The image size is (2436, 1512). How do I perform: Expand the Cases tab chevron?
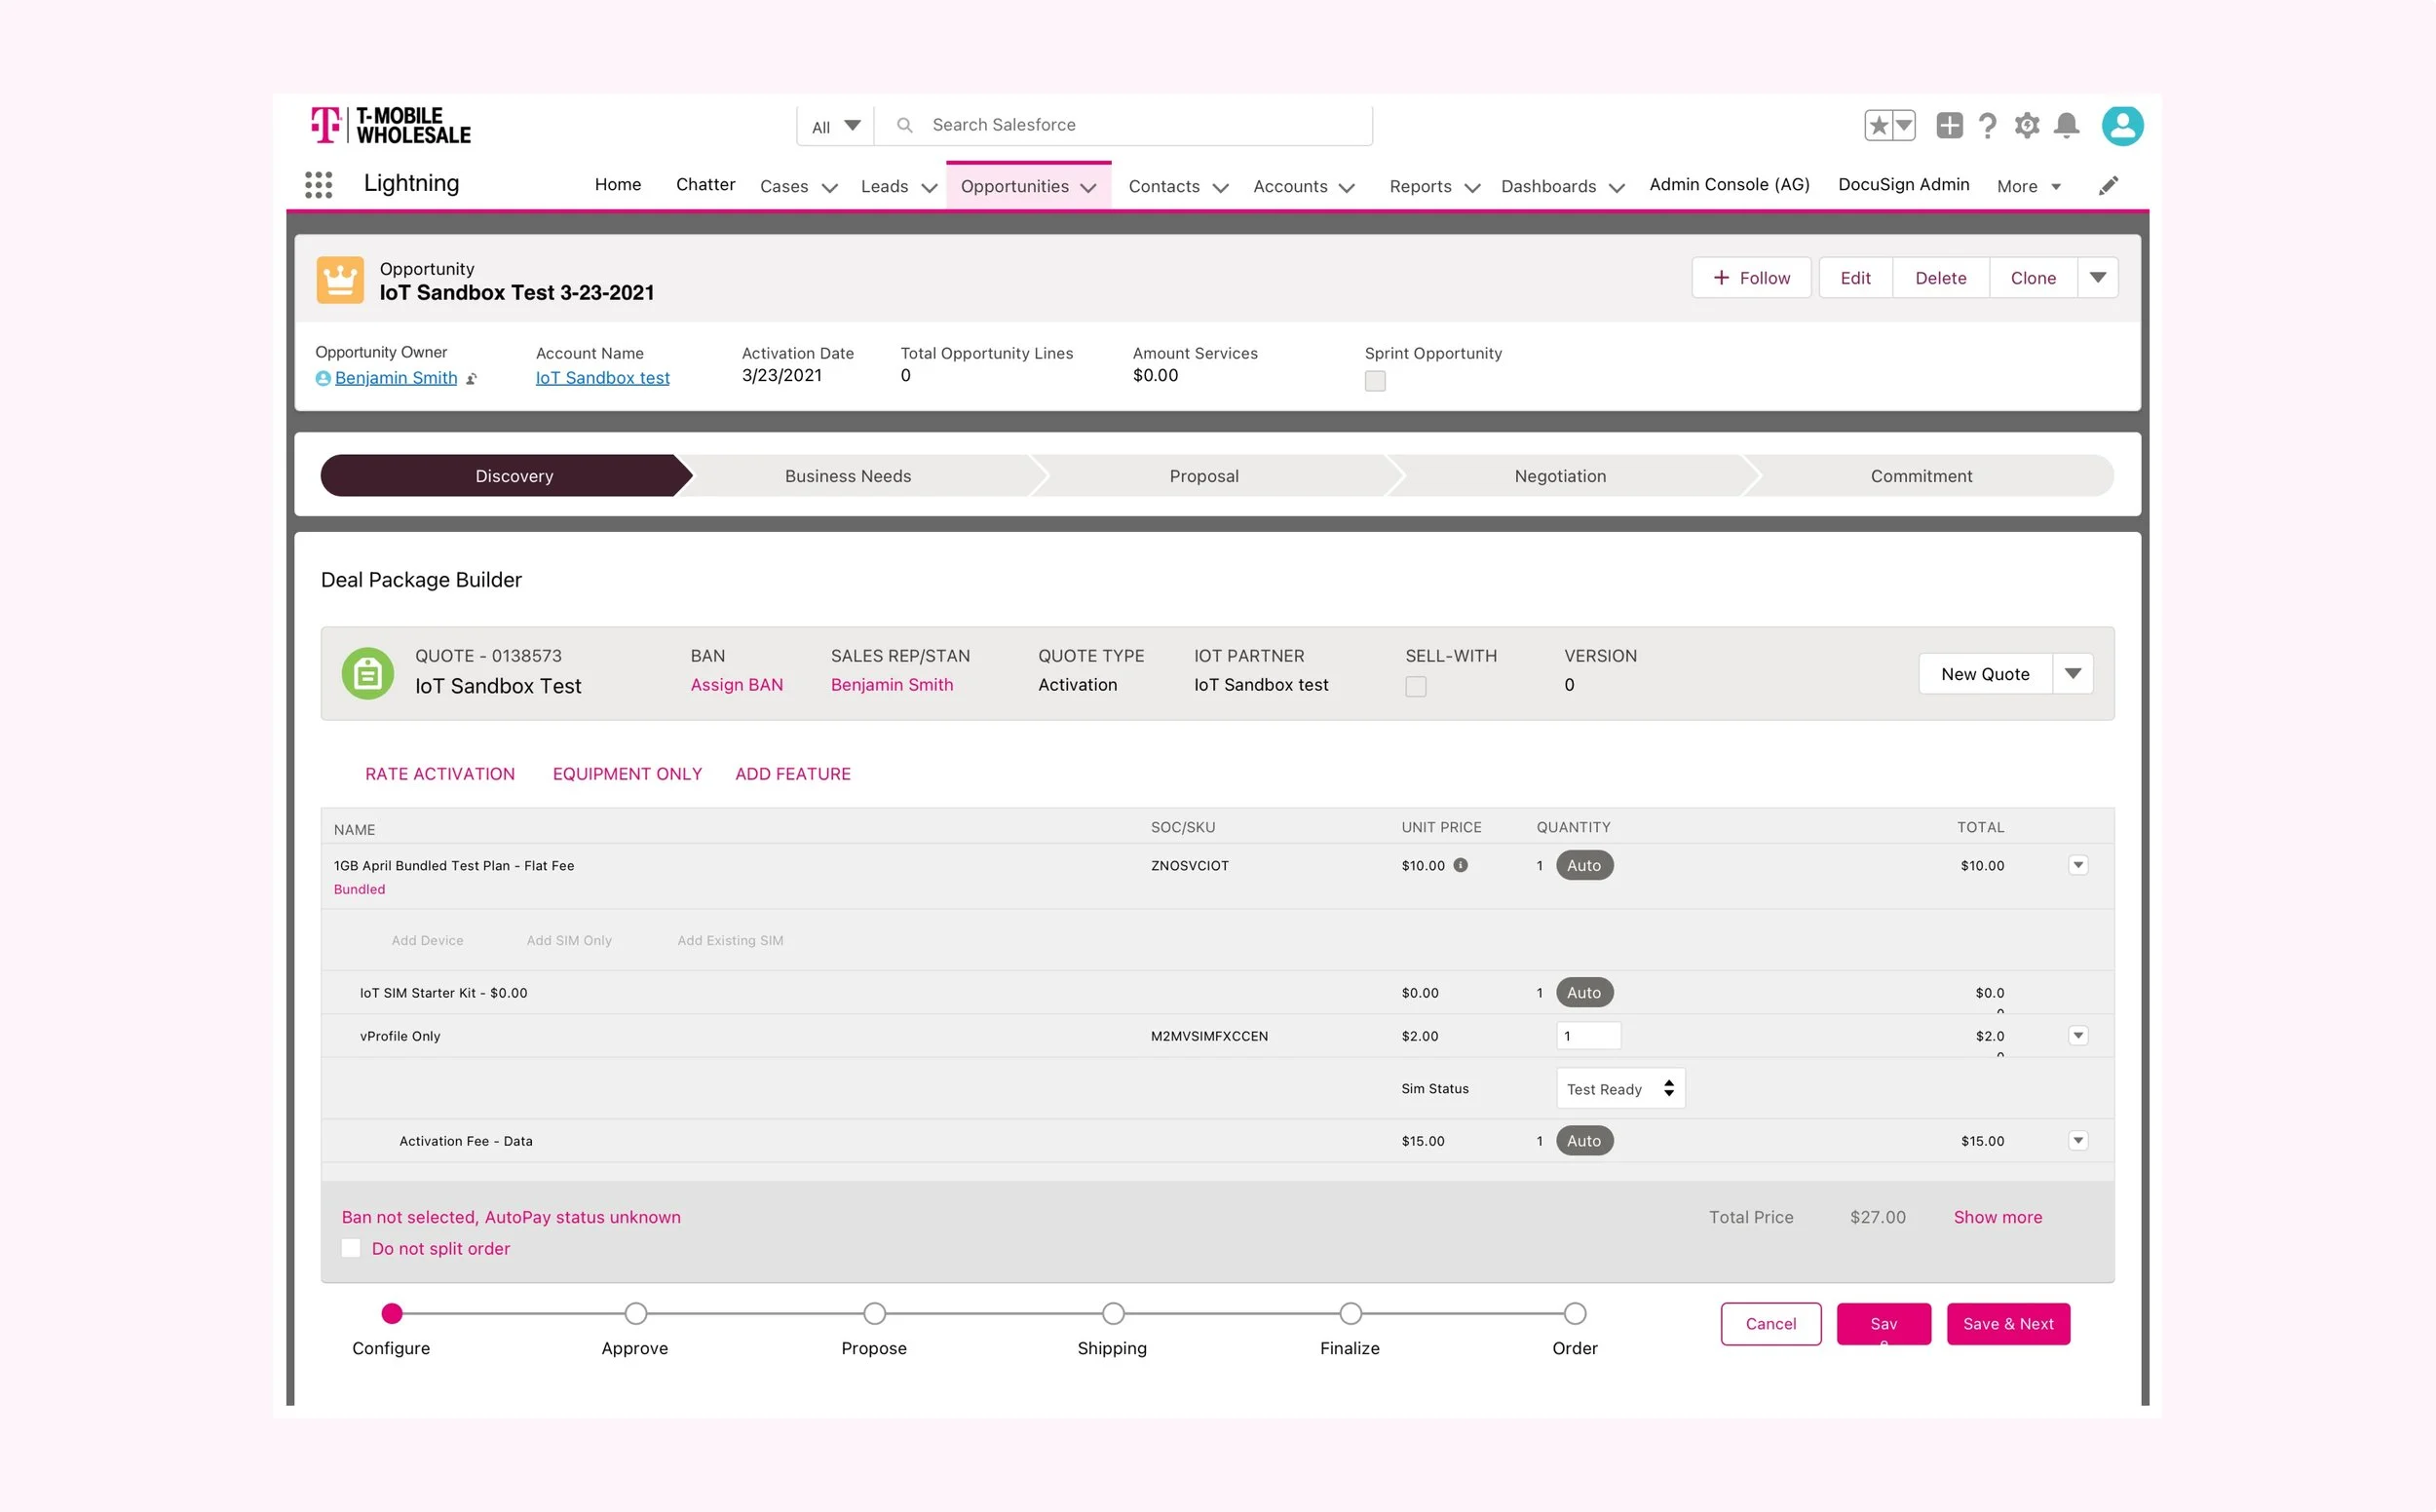pyautogui.click(x=829, y=187)
